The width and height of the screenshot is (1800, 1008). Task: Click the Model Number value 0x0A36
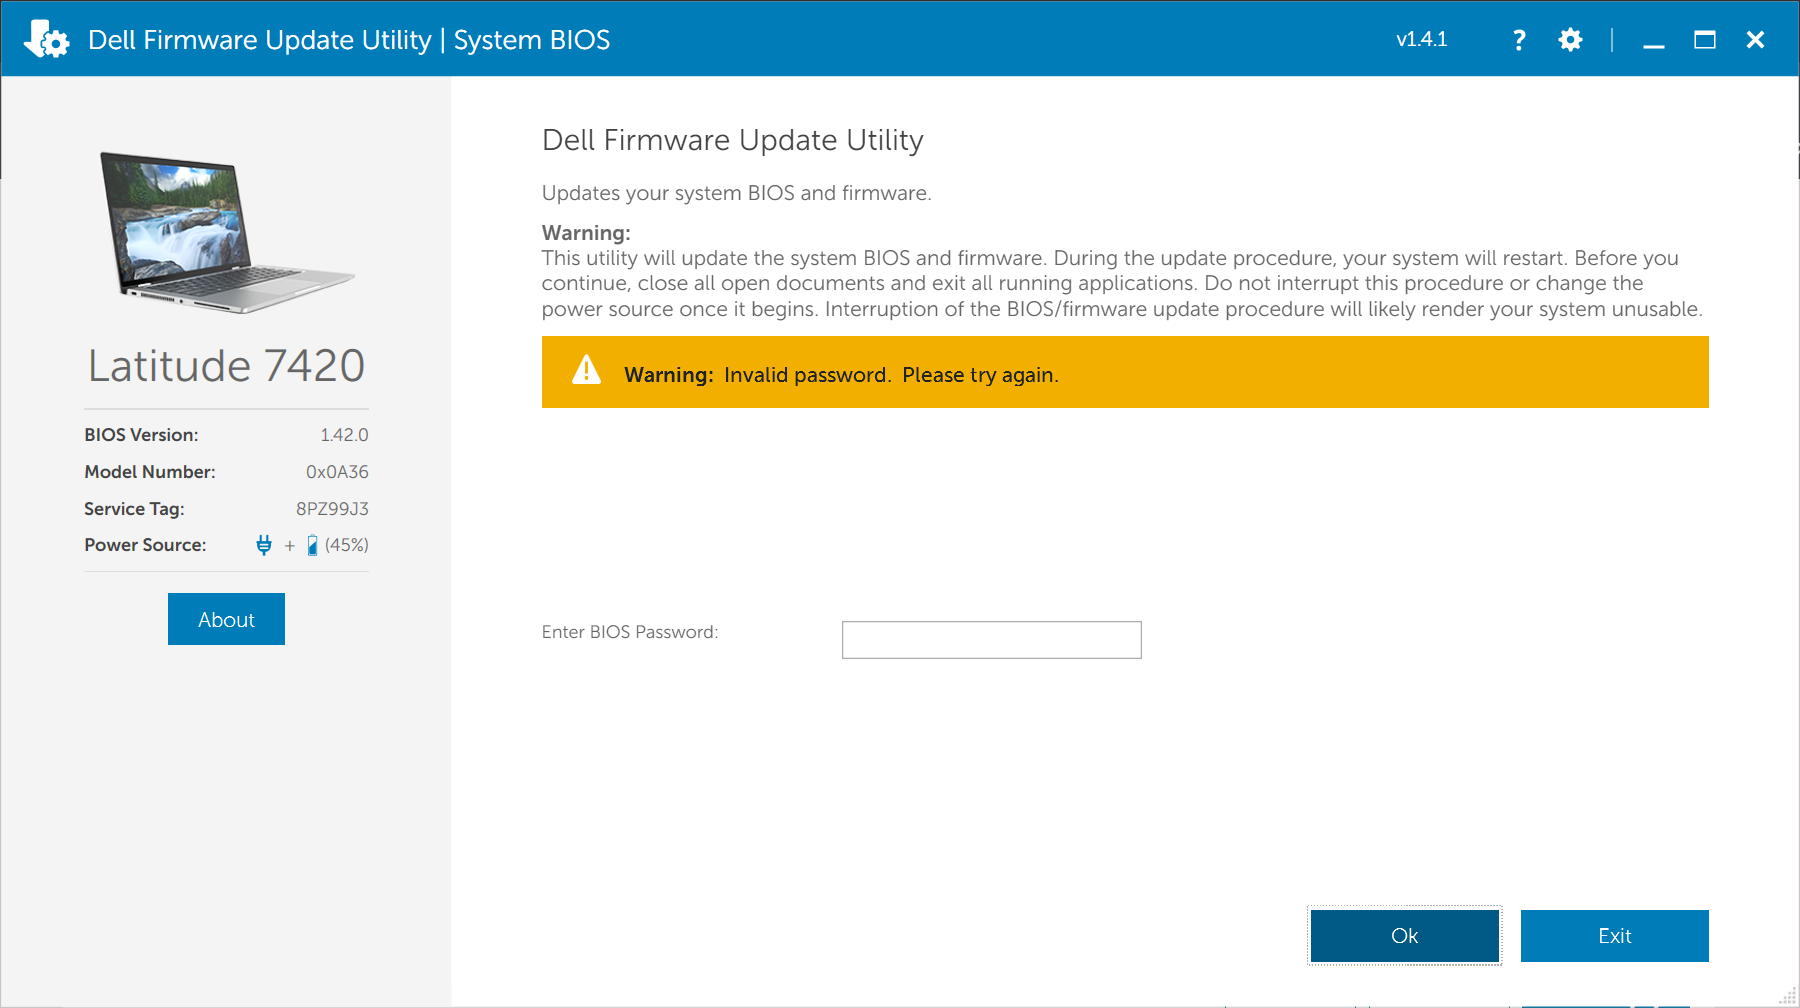click(x=337, y=472)
